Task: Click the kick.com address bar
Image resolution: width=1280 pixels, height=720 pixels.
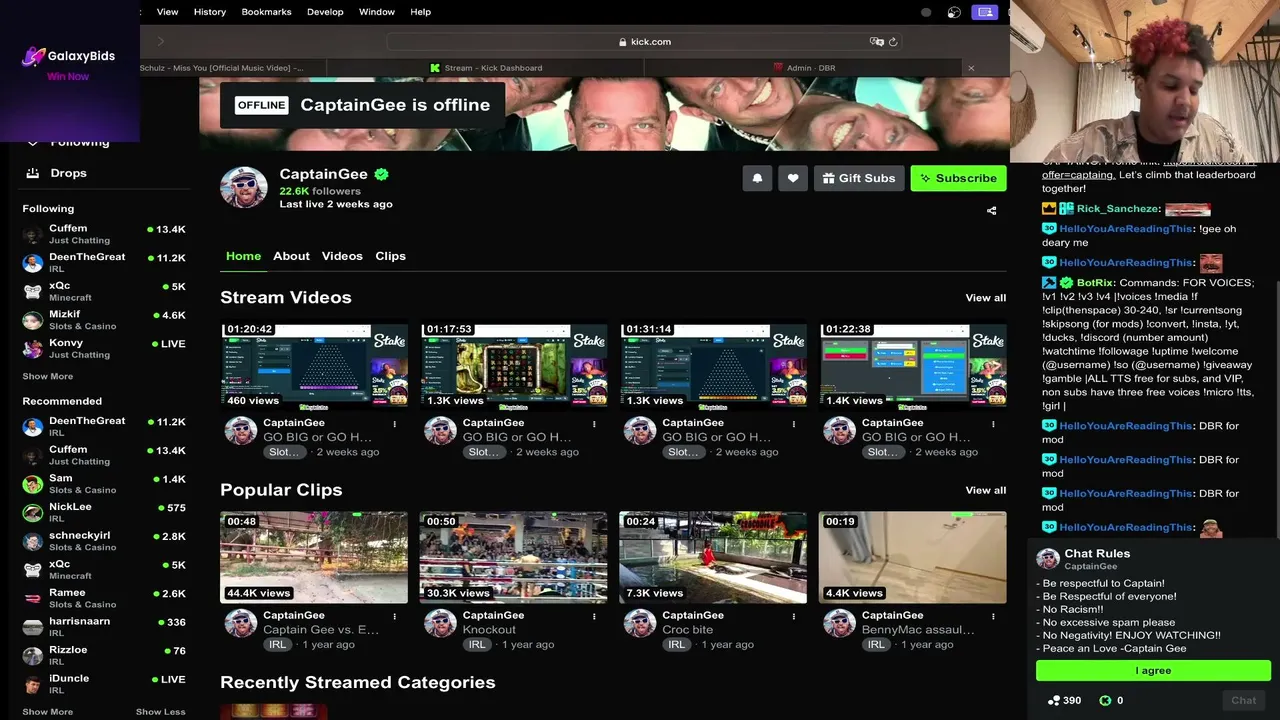Action: (x=644, y=42)
